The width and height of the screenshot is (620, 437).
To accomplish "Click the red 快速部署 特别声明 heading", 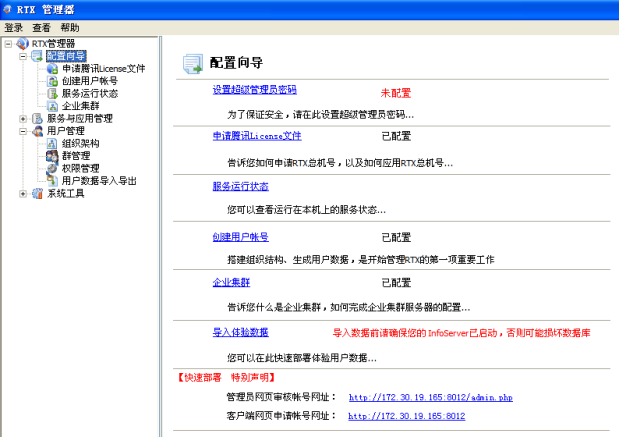I will [x=225, y=378].
